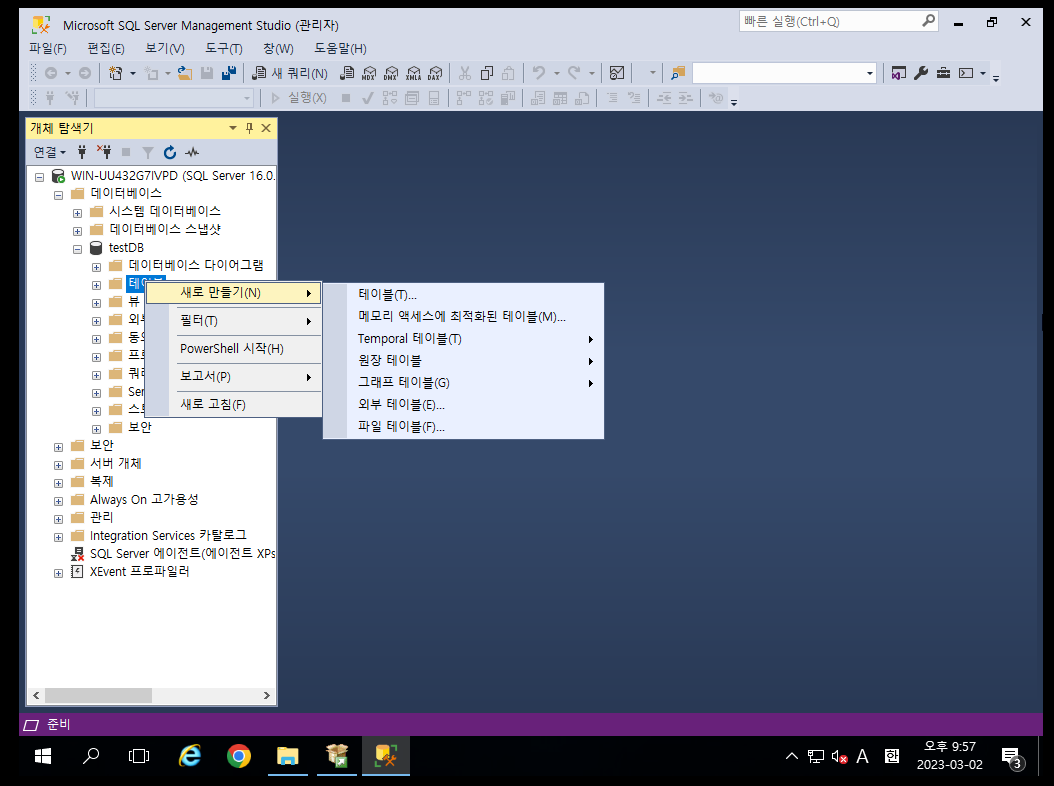
Task: Click the Toolbox icon in toolbar
Action: pyautogui.click(x=943, y=73)
